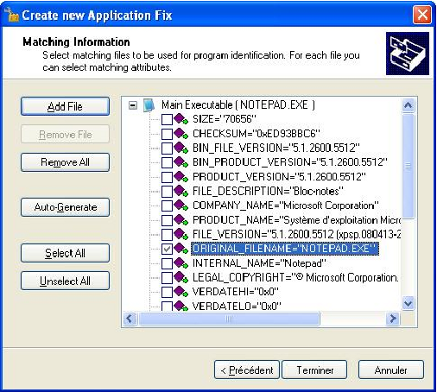Screen dimensions: 437x392
Task: Enable the LEGAL_COPYRIGHT checkbox
Action: [167, 277]
